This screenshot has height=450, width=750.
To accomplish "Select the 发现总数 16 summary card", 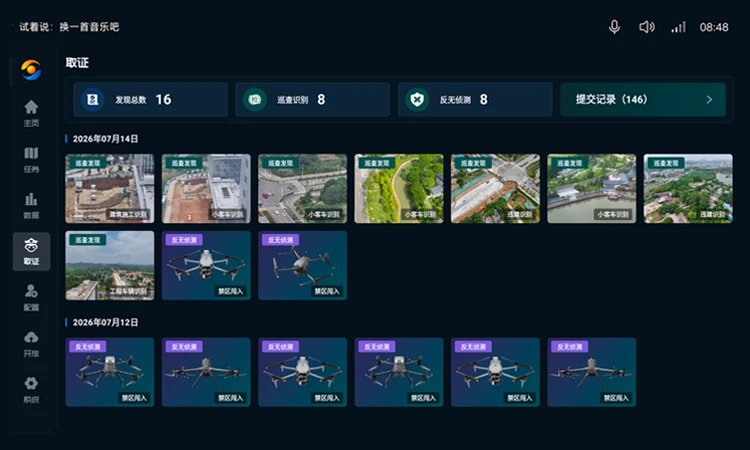I will [151, 99].
